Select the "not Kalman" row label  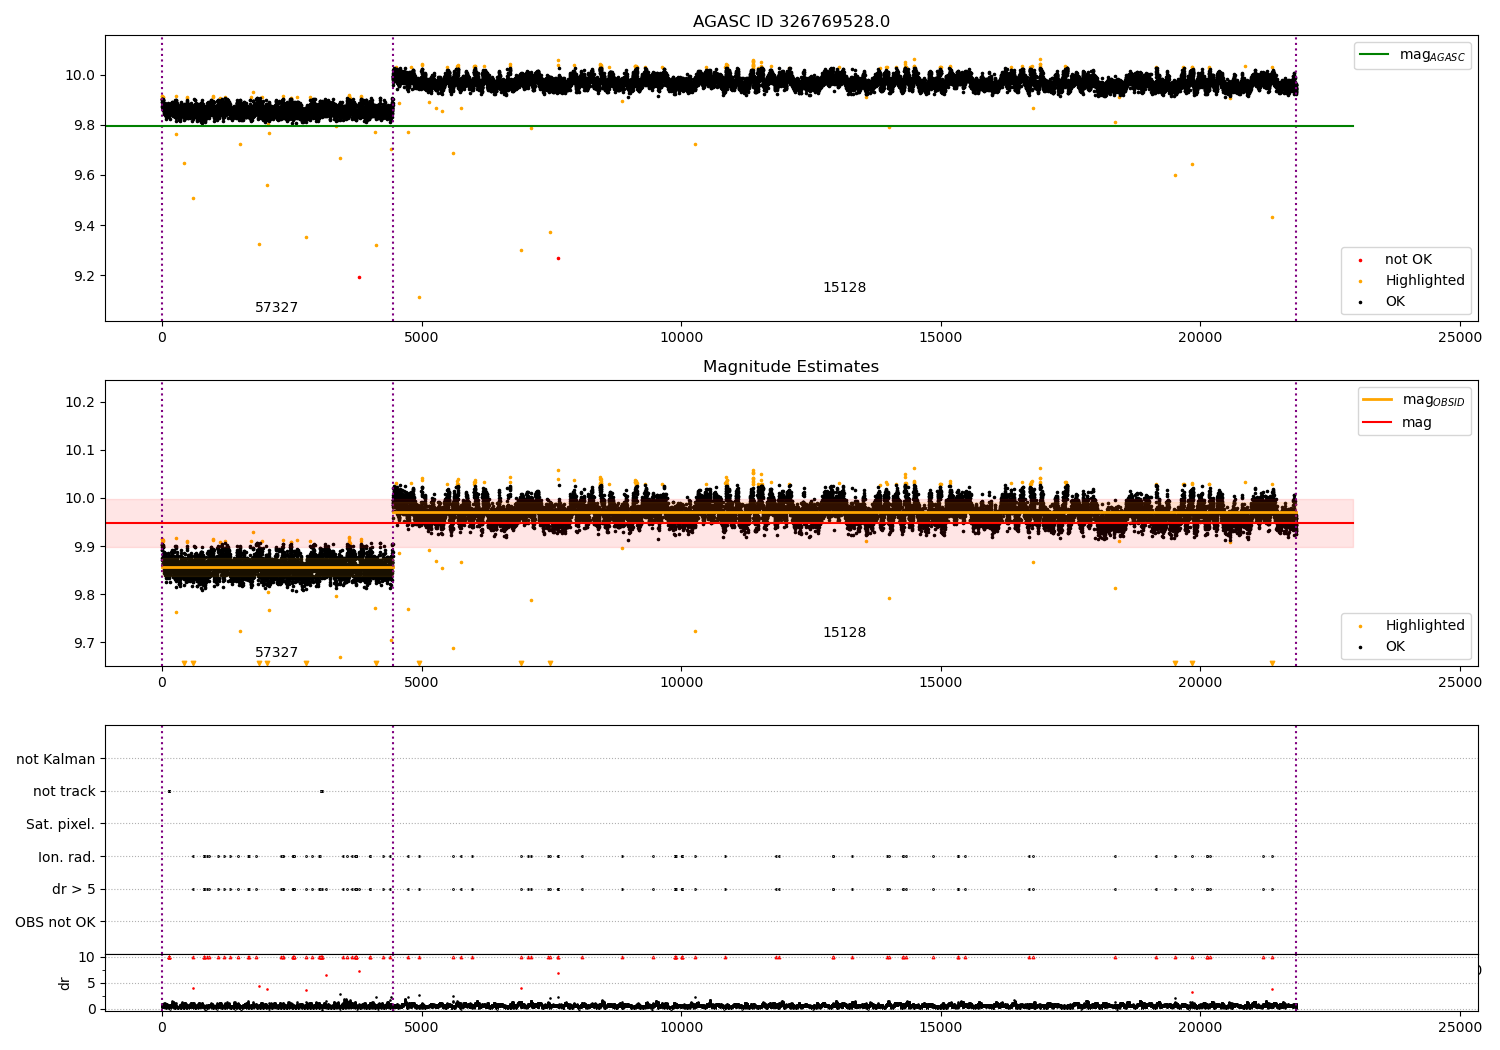[x=56, y=760]
